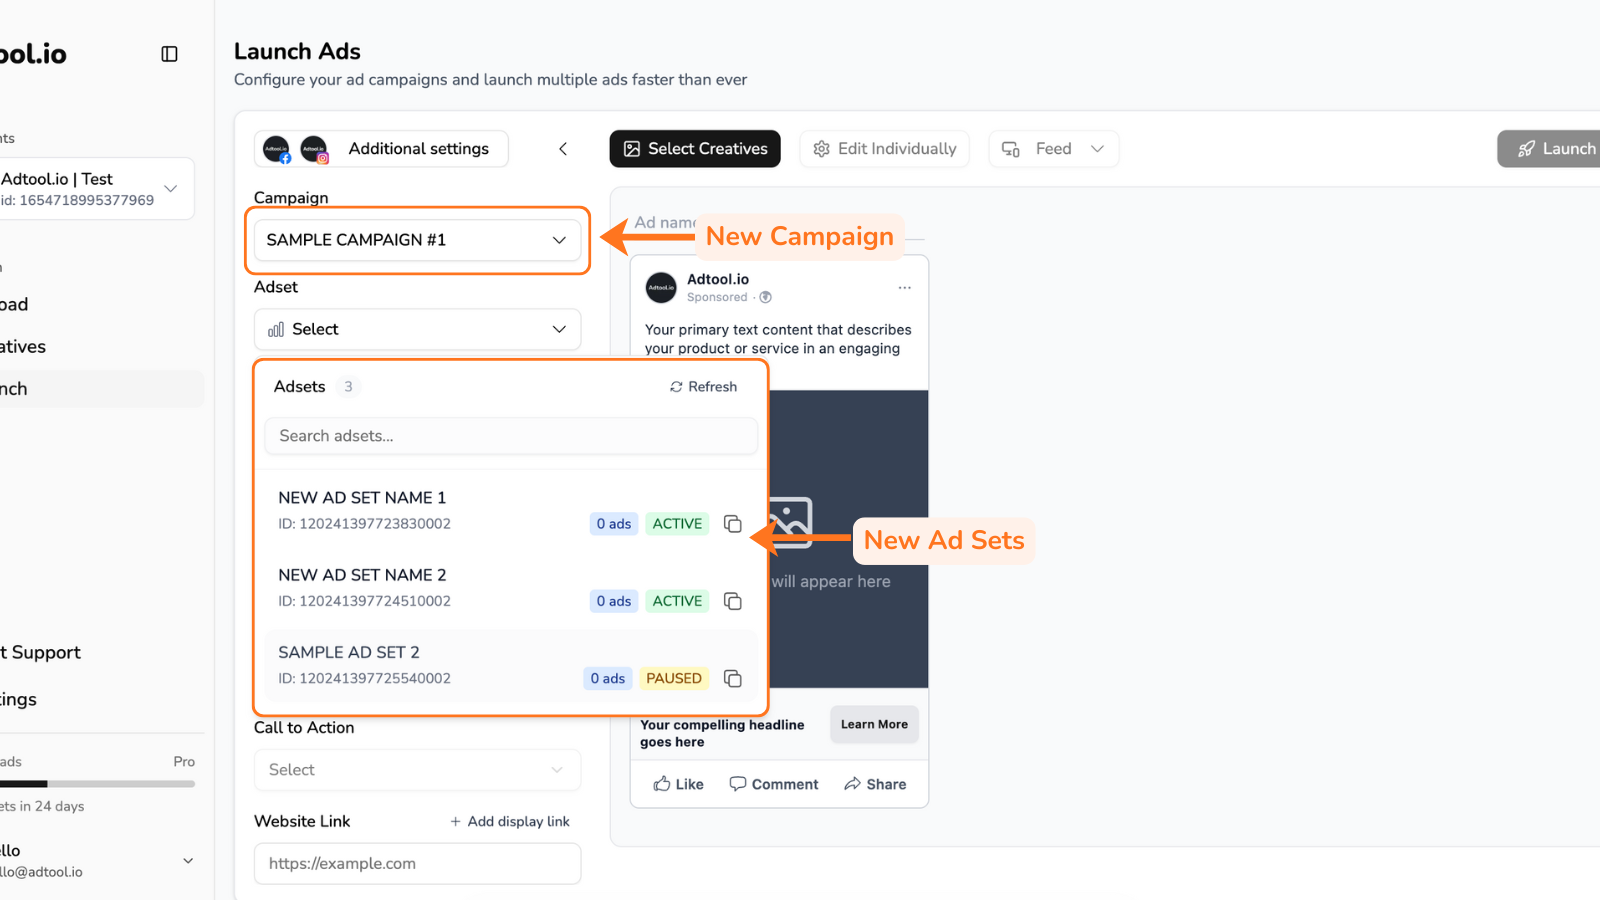This screenshot has height=900, width=1600.
Task: Switch to Select Creatives tab
Action: coord(695,149)
